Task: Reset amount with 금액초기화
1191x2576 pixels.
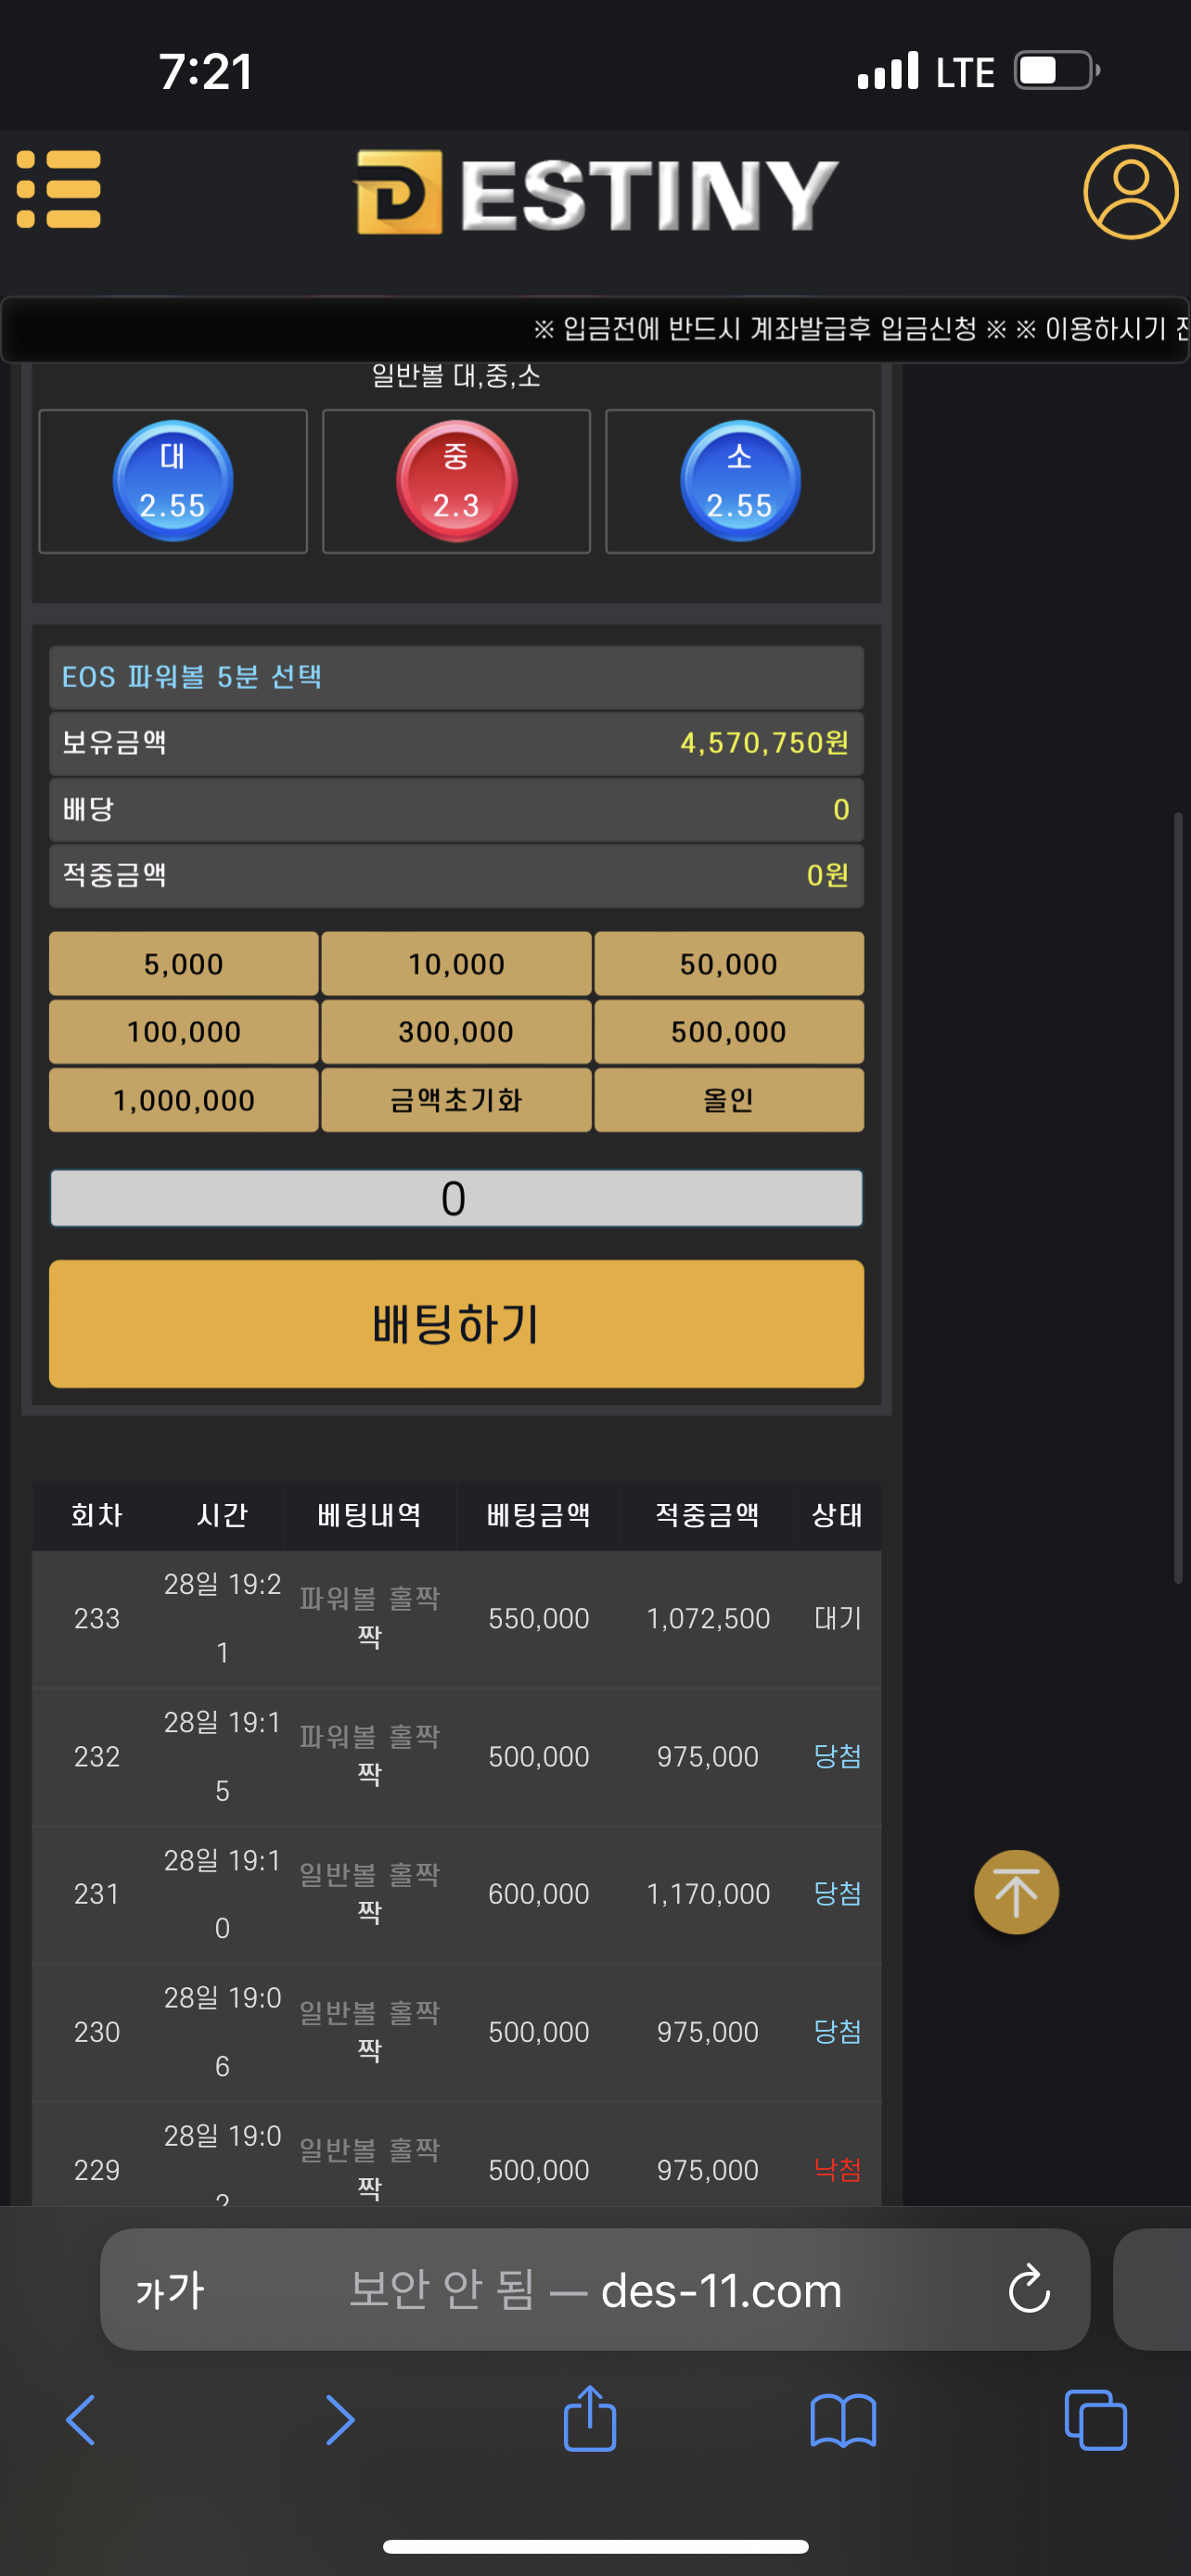Action: [x=456, y=1100]
